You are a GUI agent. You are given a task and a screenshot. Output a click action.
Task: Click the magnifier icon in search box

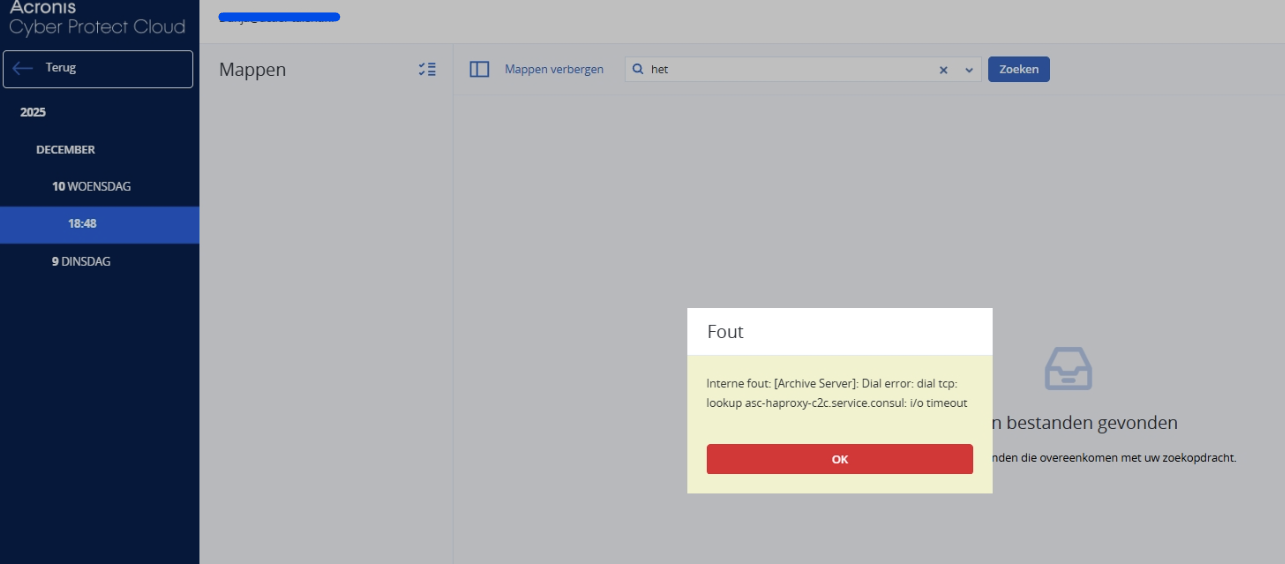[x=638, y=70]
